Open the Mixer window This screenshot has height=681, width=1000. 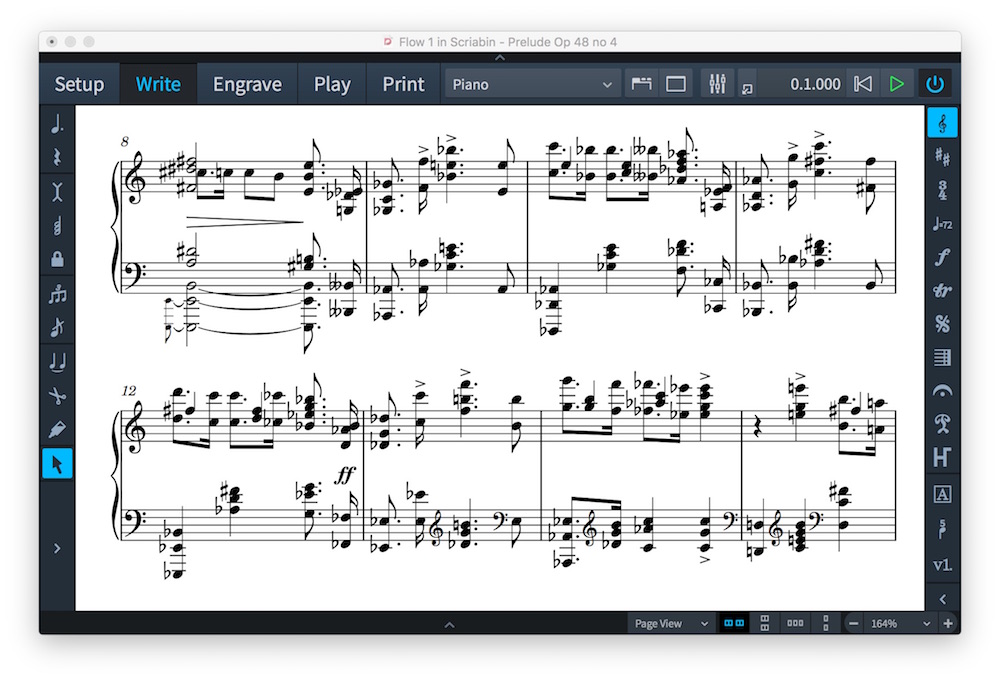717,84
